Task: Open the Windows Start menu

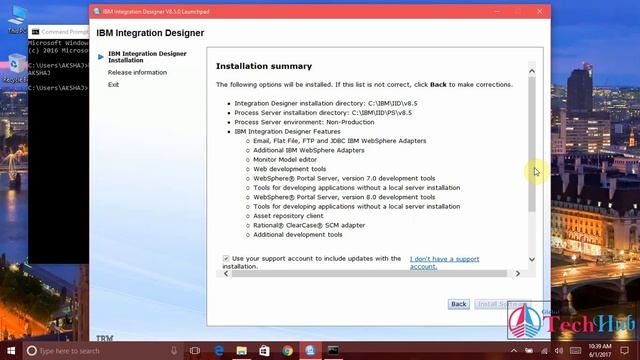Action: [x=11, y=351]
